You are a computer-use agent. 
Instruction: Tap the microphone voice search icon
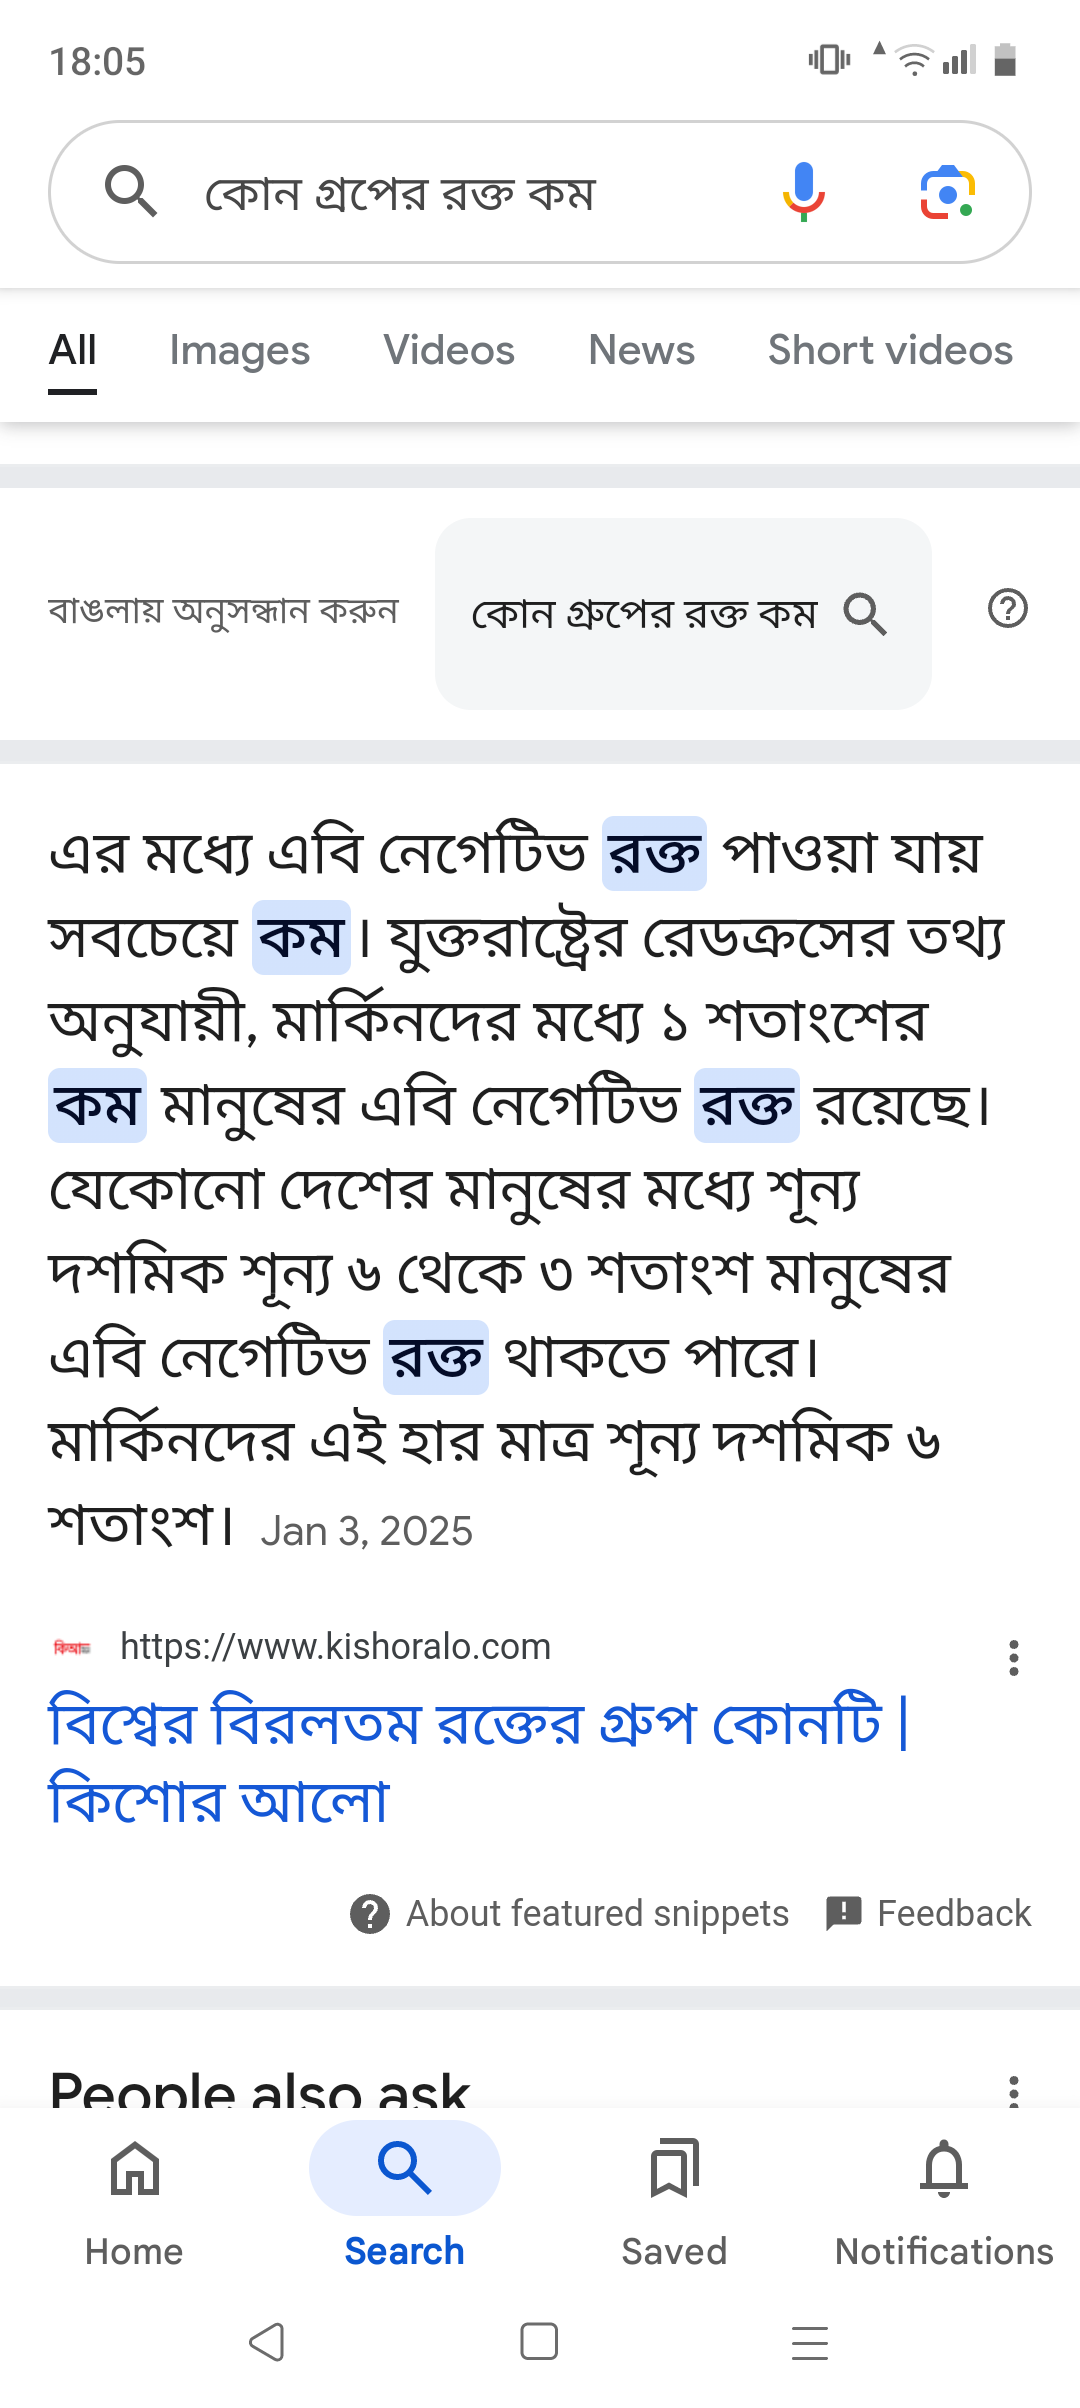tap(803, 191)
